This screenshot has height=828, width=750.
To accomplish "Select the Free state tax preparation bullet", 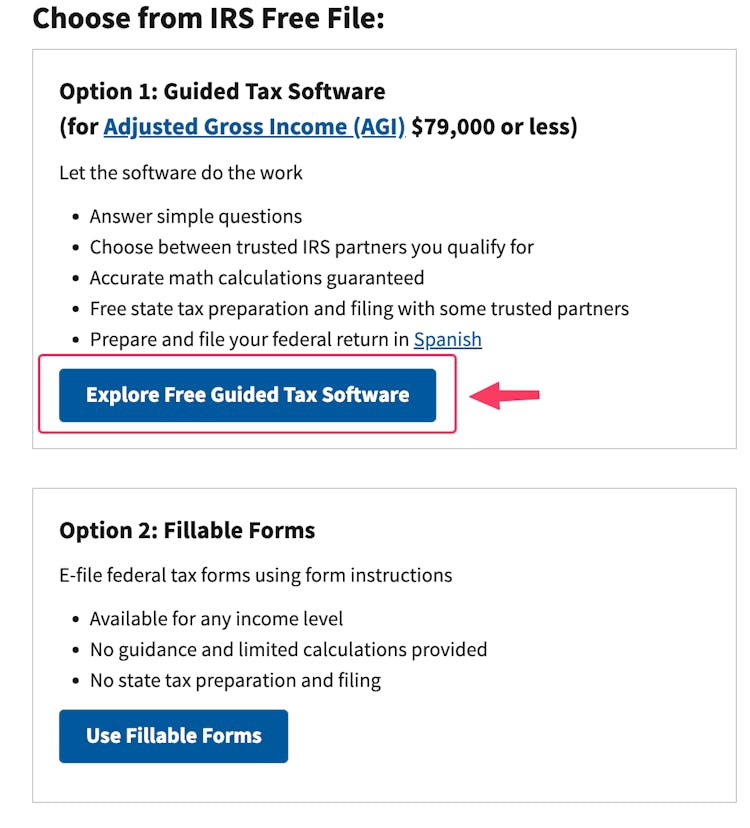I will click(359, 308).
